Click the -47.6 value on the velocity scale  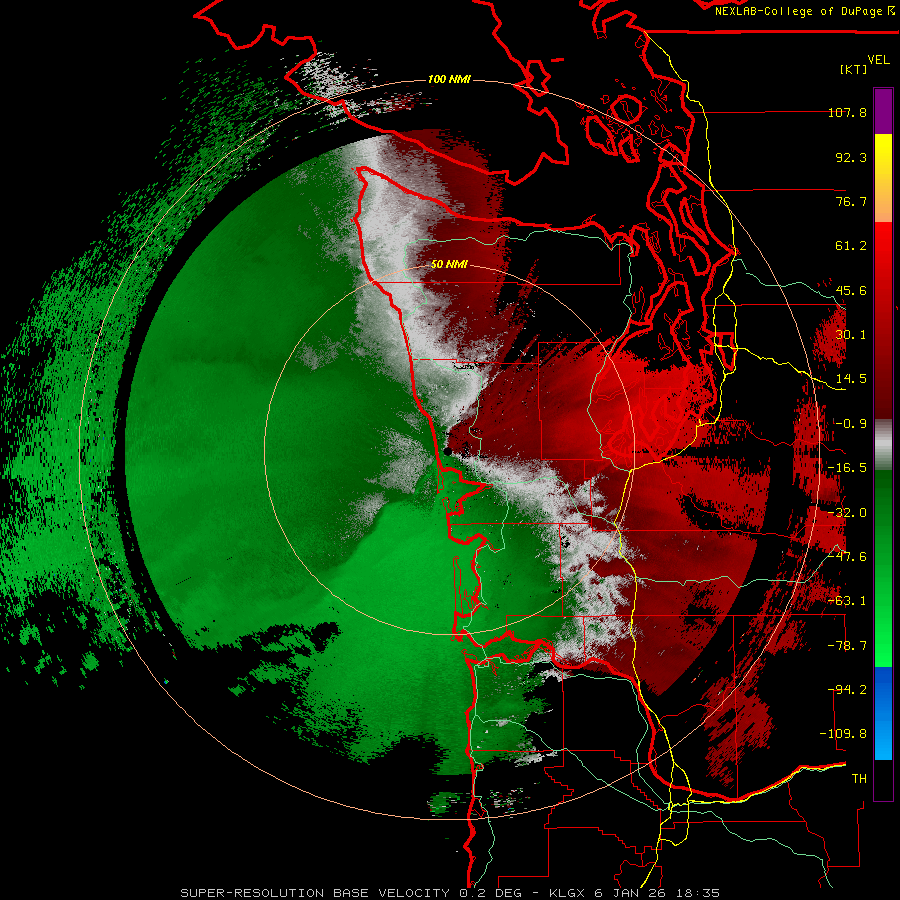click(x=847, y=557)
